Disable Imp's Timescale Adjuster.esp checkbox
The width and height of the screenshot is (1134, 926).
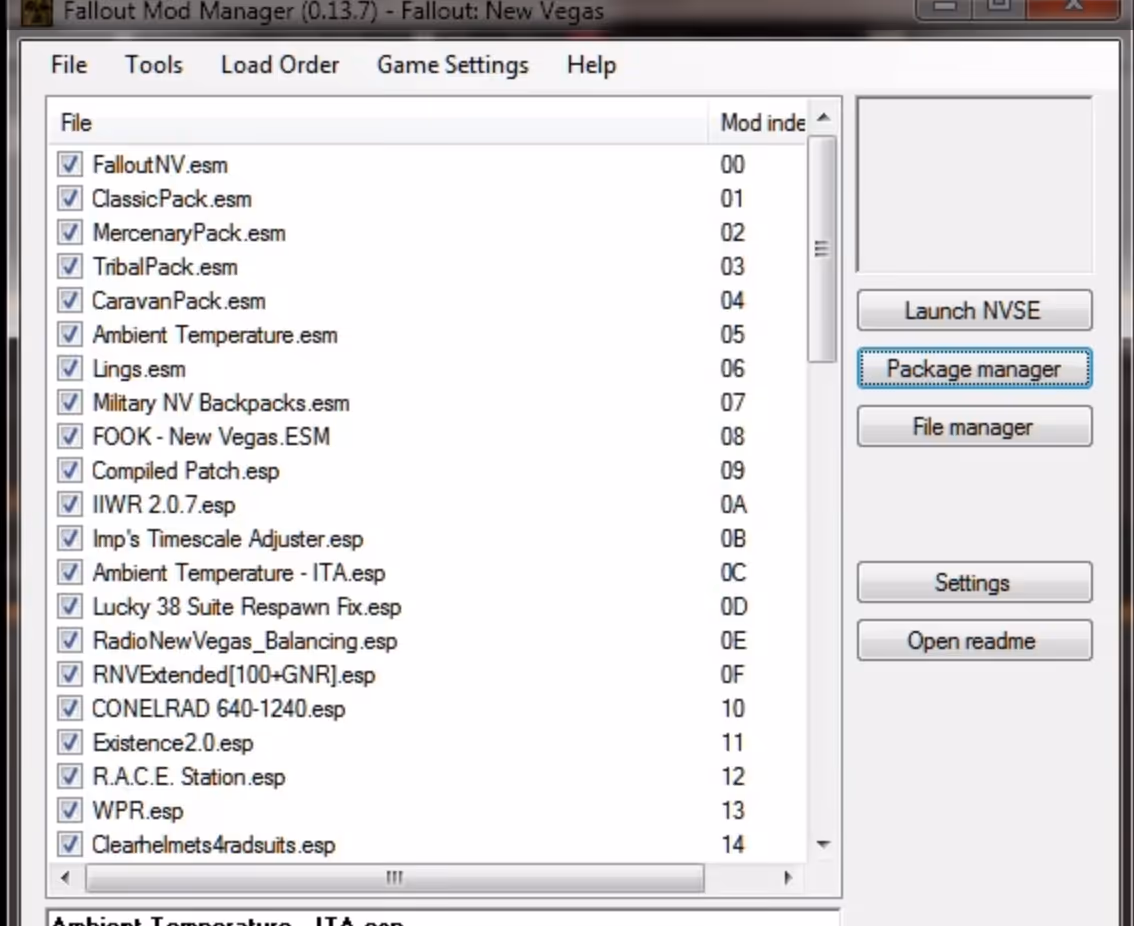[x=69, y=538]
